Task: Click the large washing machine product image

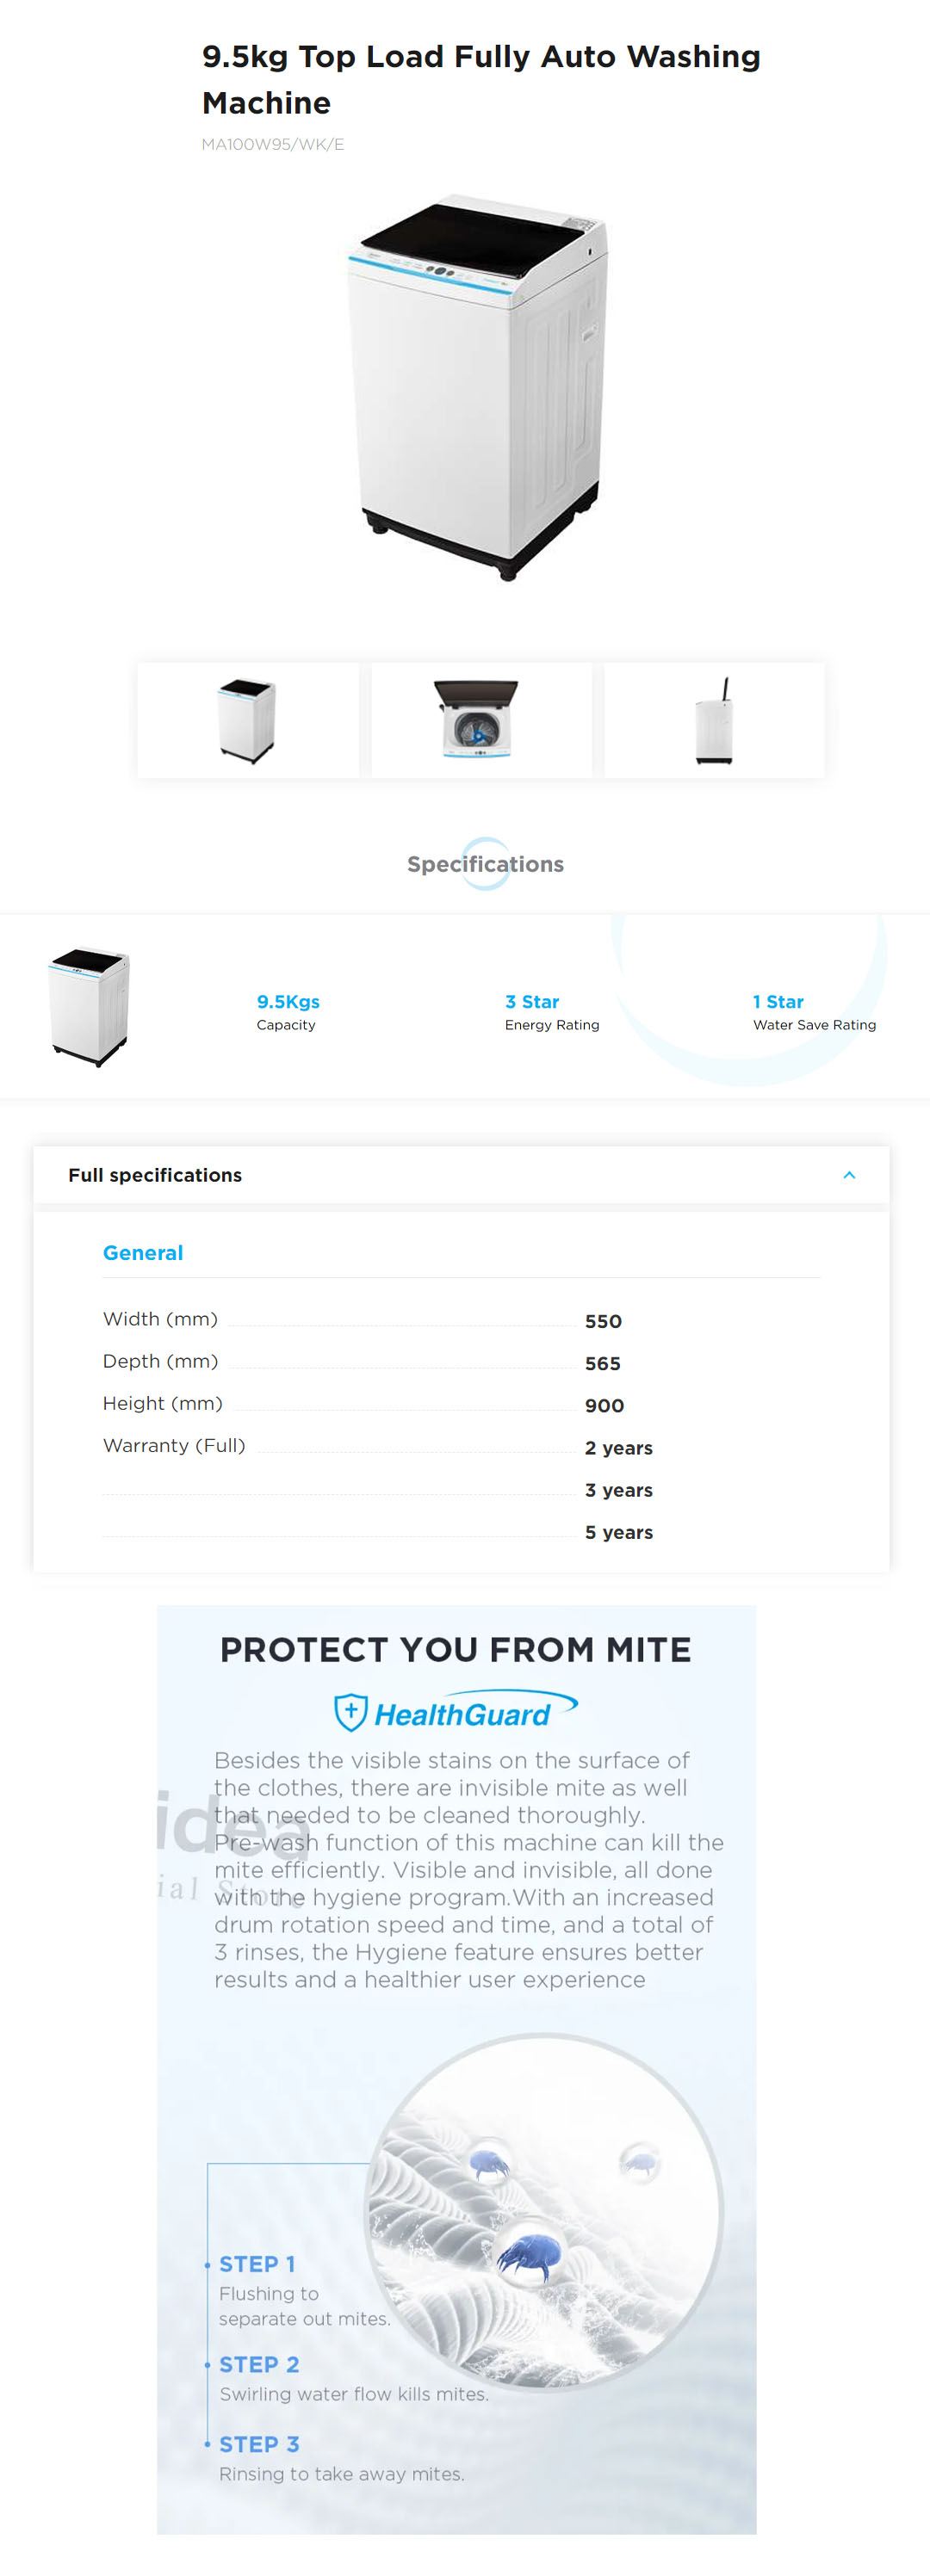Action: tap(478, 387)
